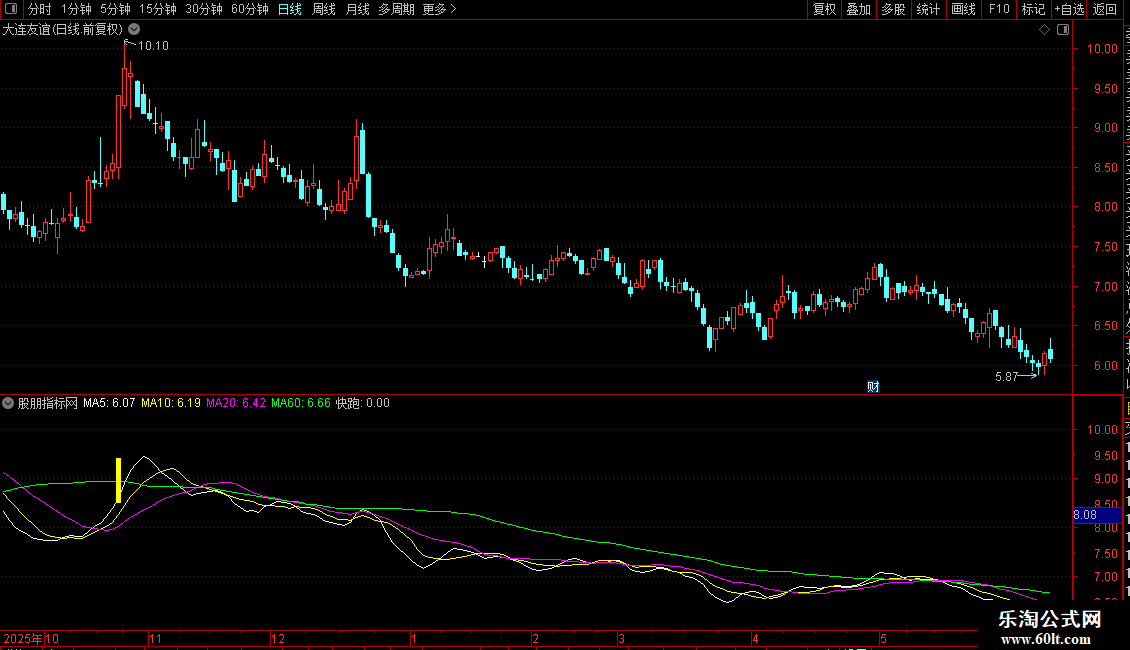Open the 多周期 multi-period view
This screenshot has height=650, width=1130.
point(396,9)
